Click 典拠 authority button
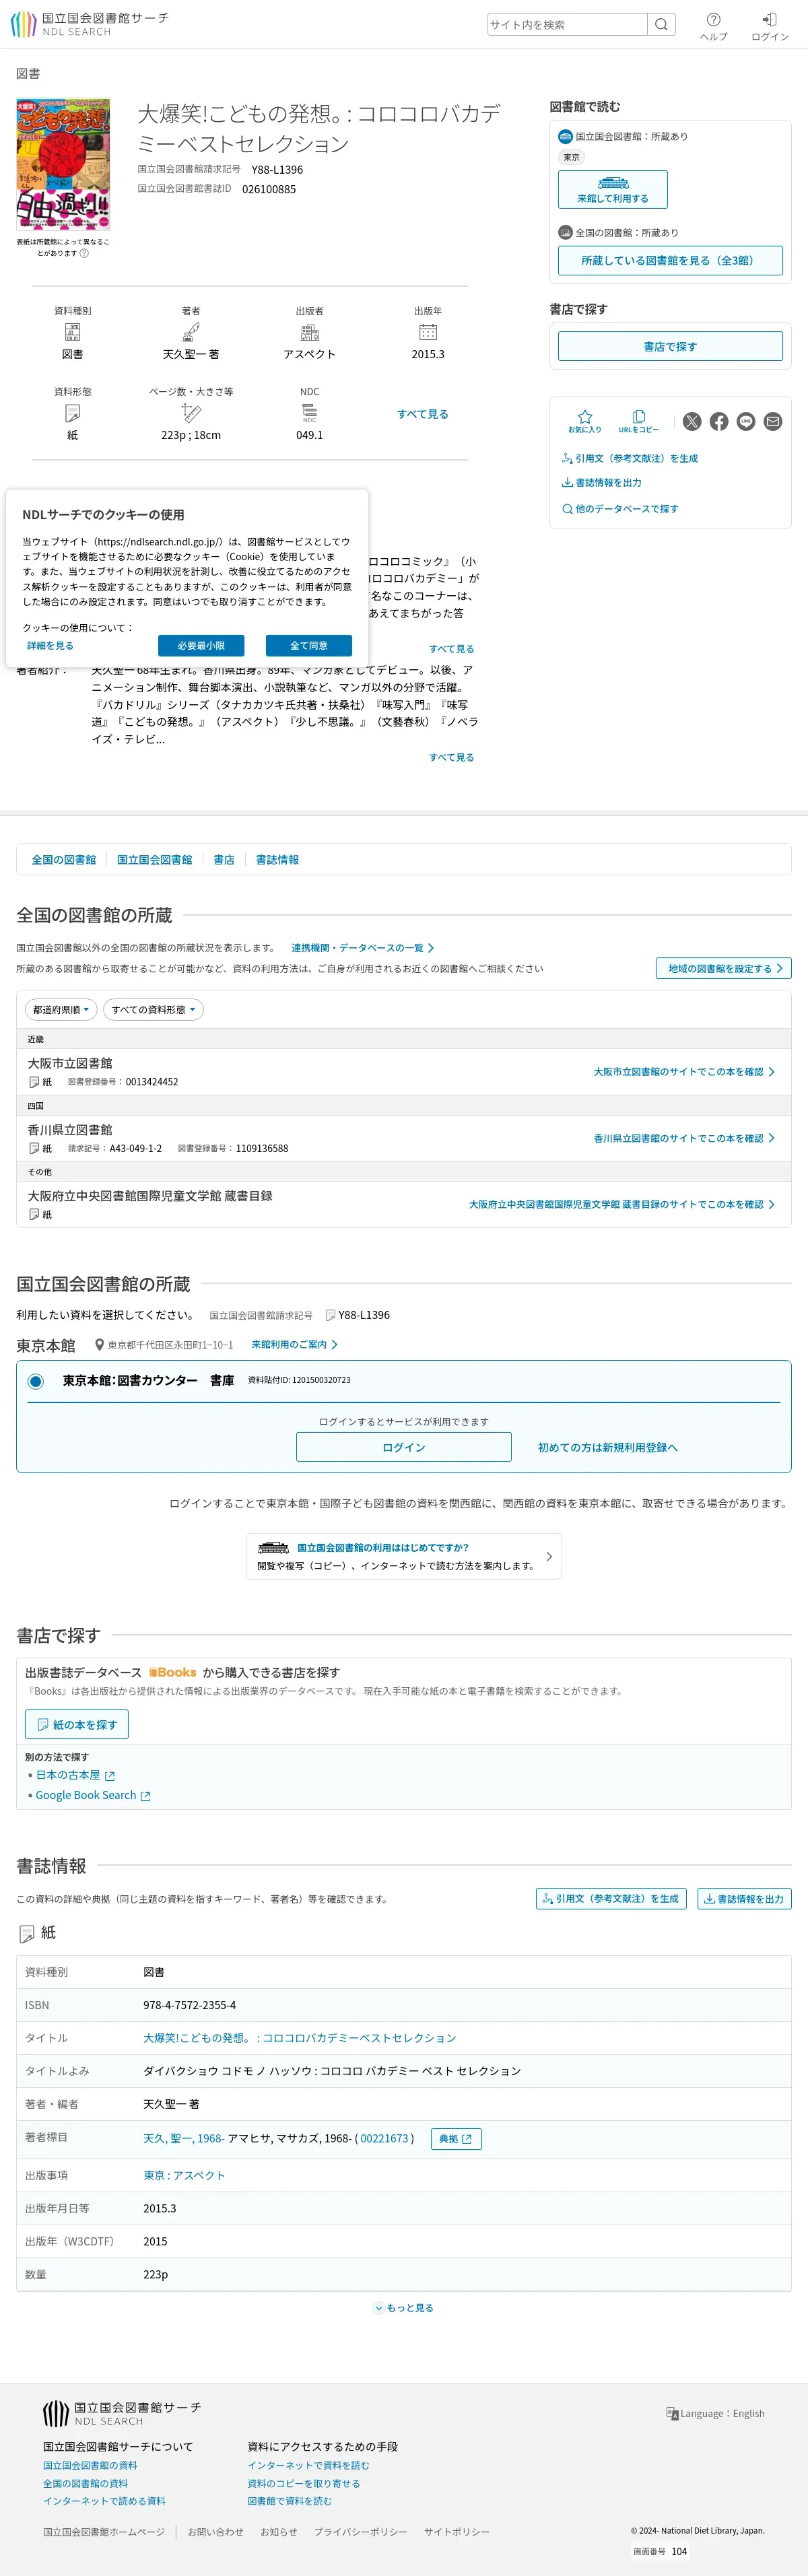 point(457,2139)
